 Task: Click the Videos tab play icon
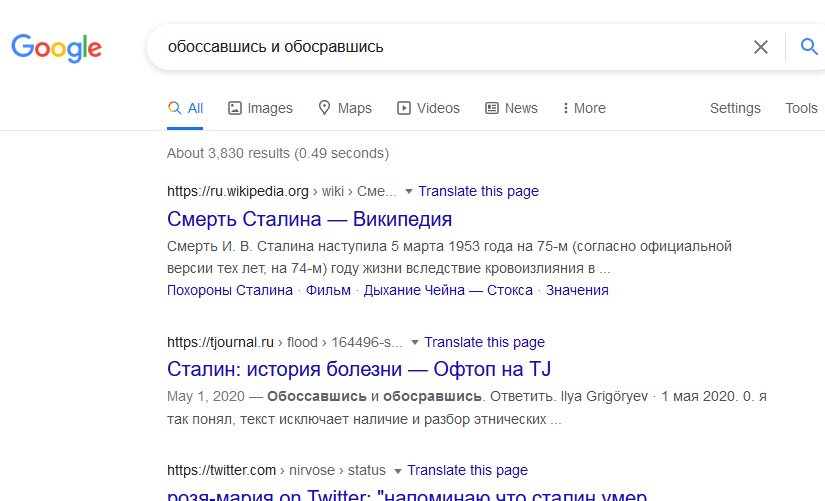pyautogui.click(x=404, y=108)
